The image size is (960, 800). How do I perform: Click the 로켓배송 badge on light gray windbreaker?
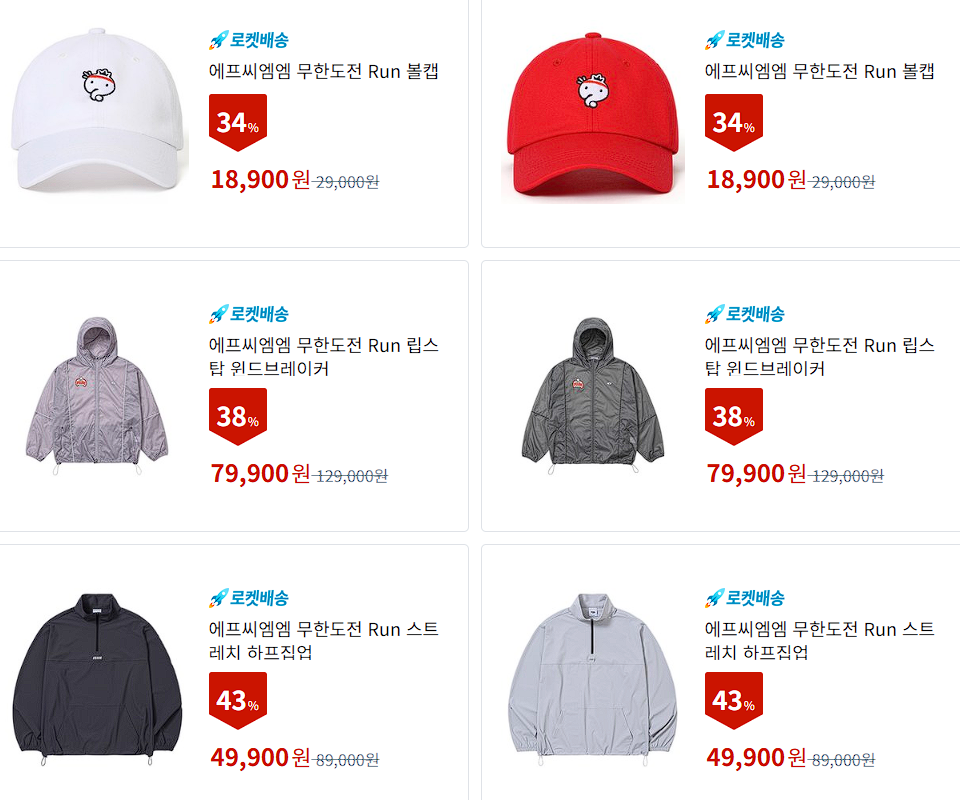tap(249, 314)
